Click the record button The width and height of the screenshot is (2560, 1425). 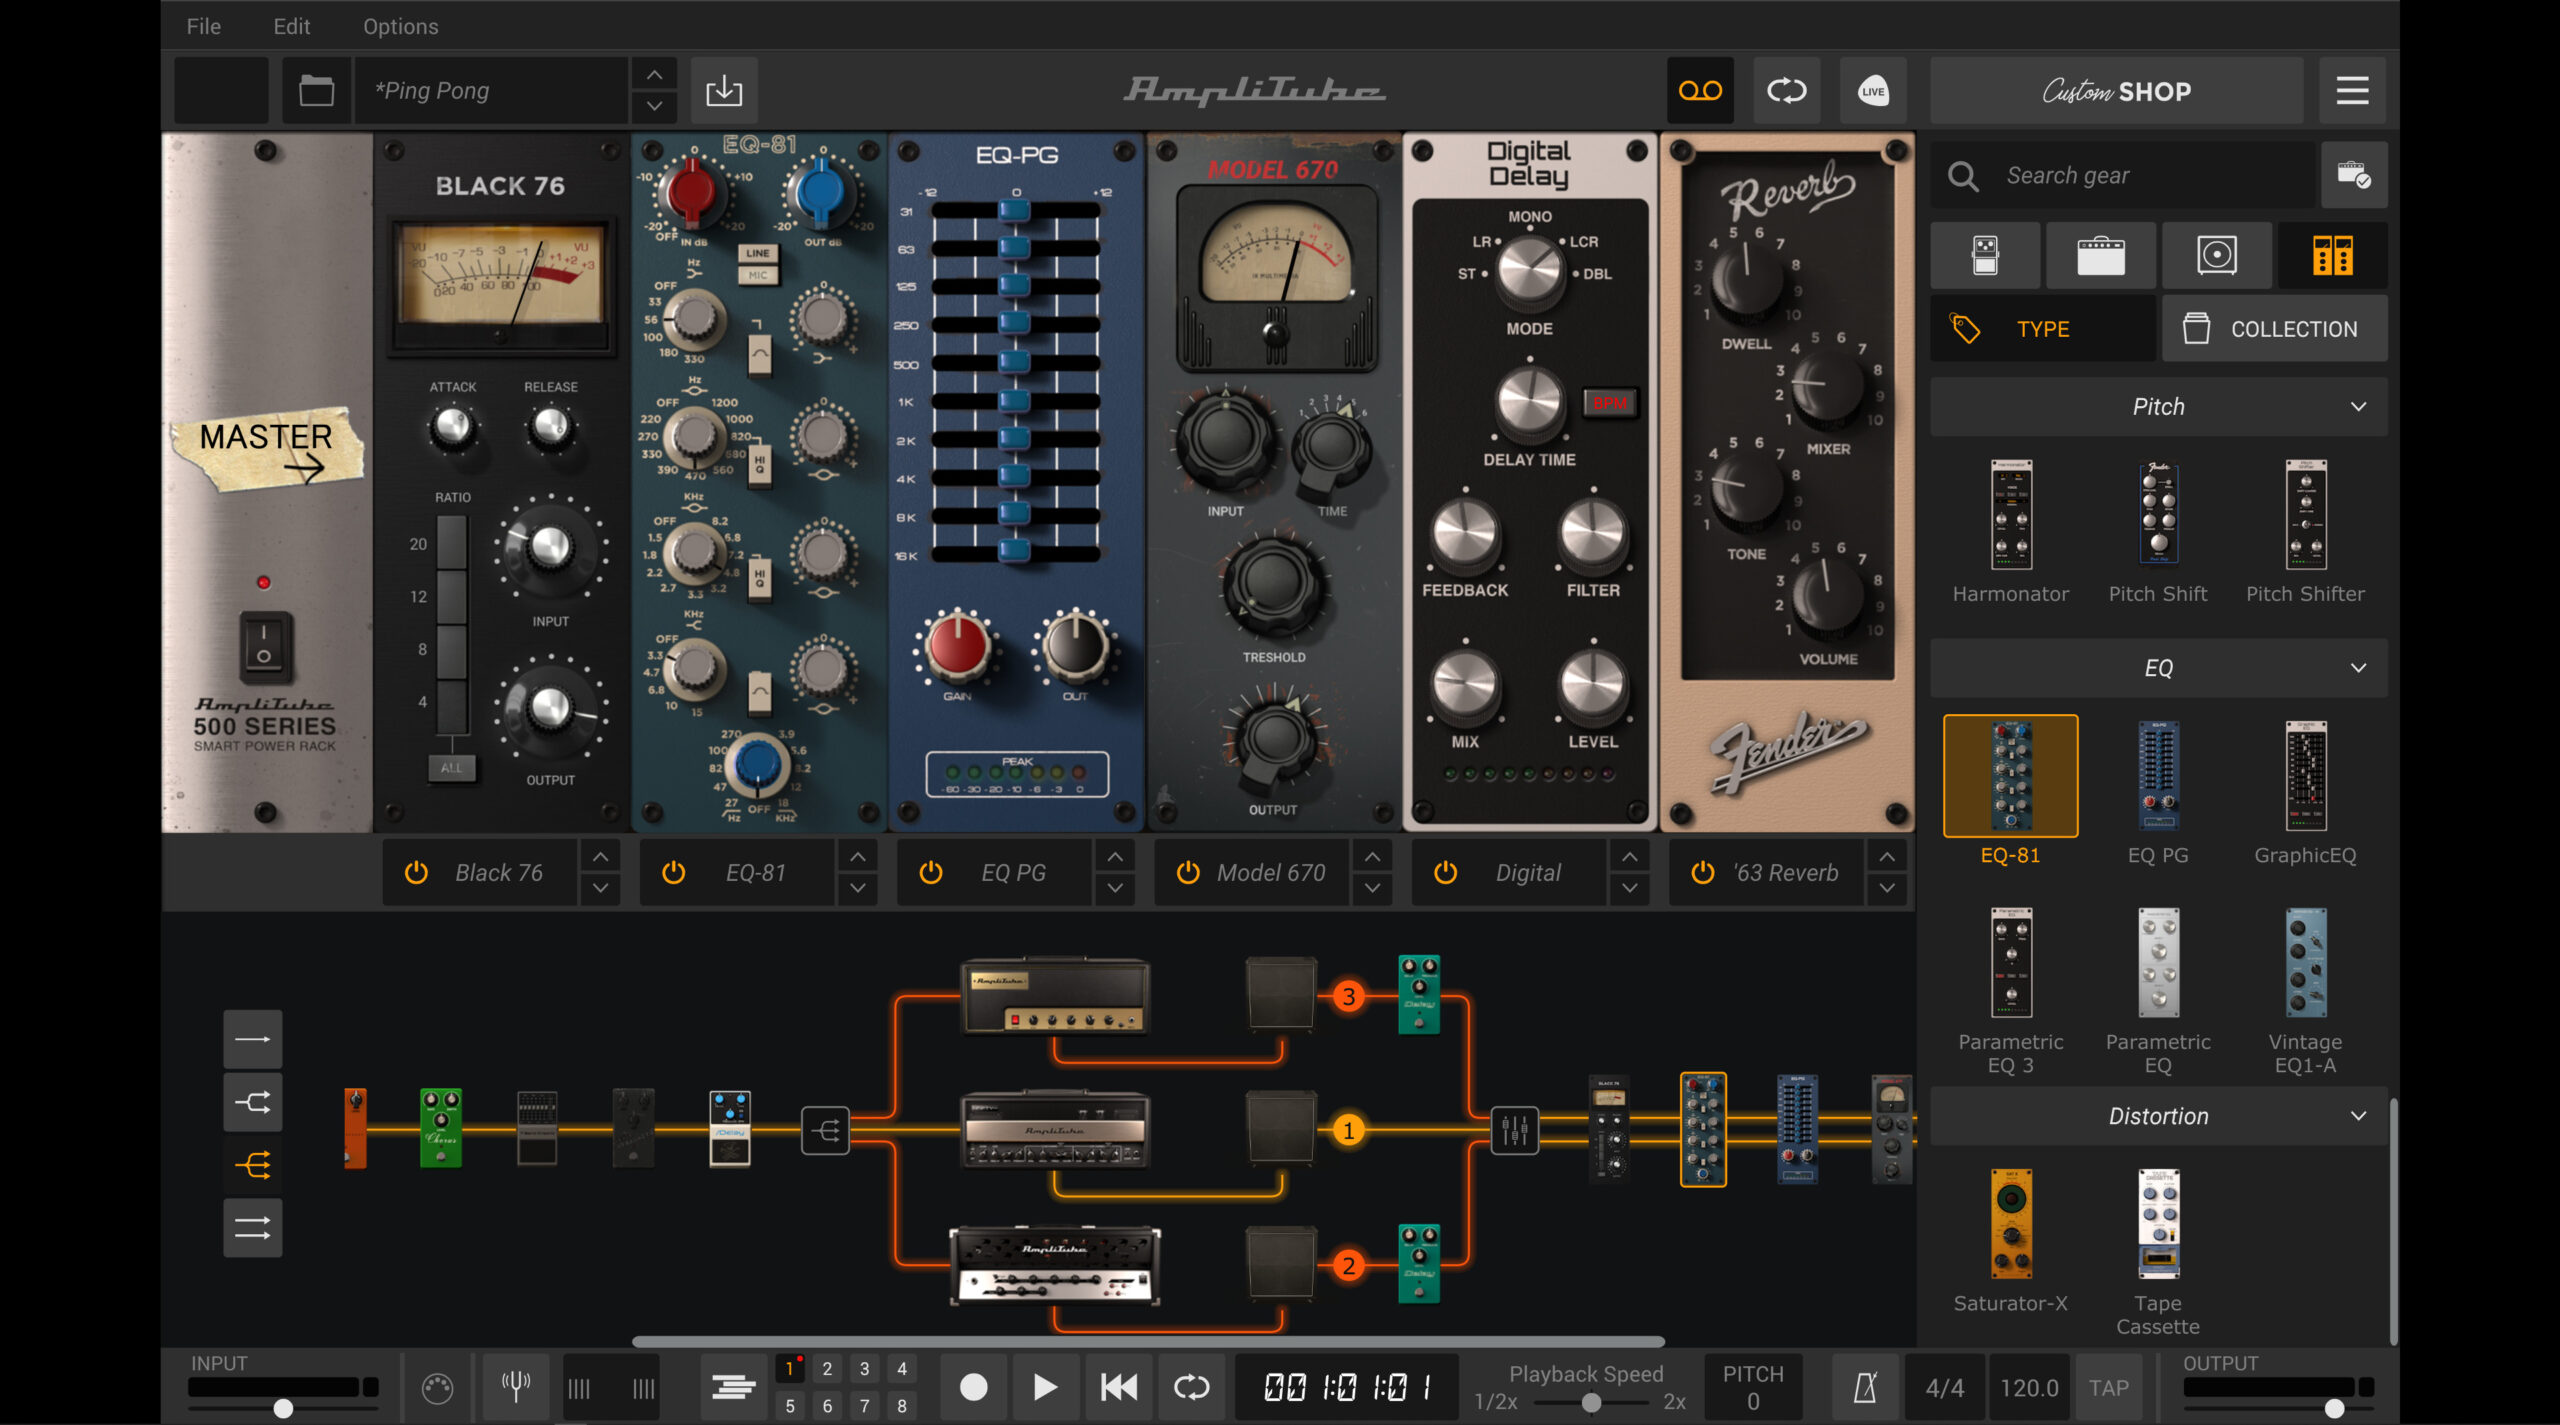click(x=973, y=1387)
